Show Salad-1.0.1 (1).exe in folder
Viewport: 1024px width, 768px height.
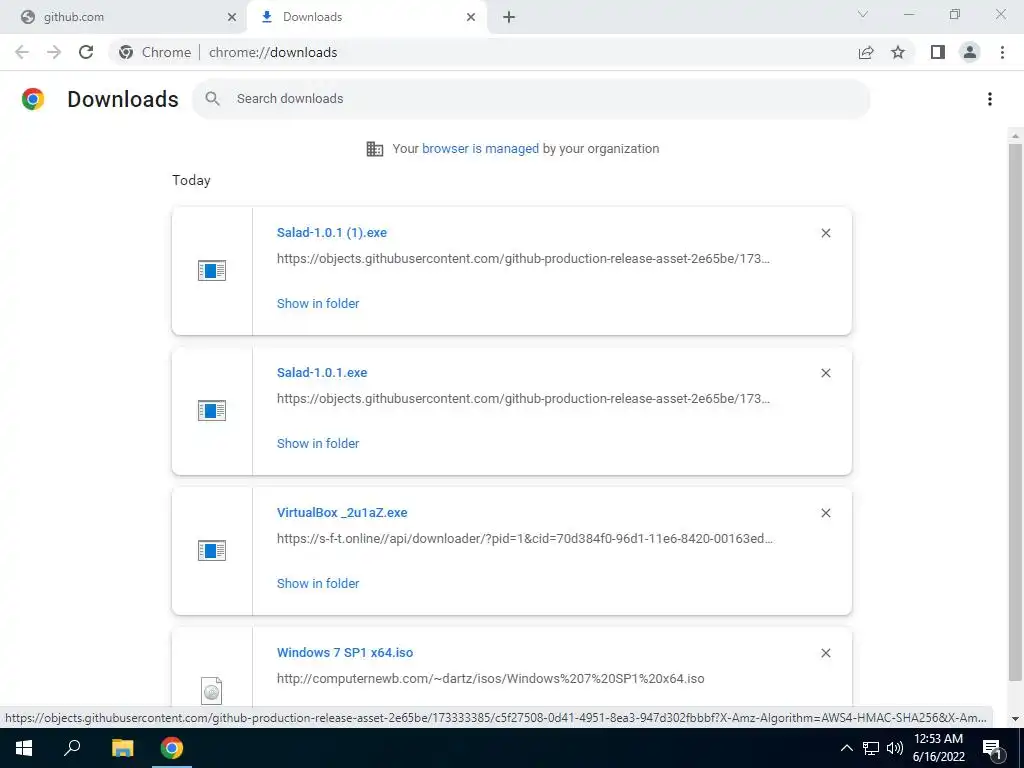pyautogui.click(x=318, y=303)
